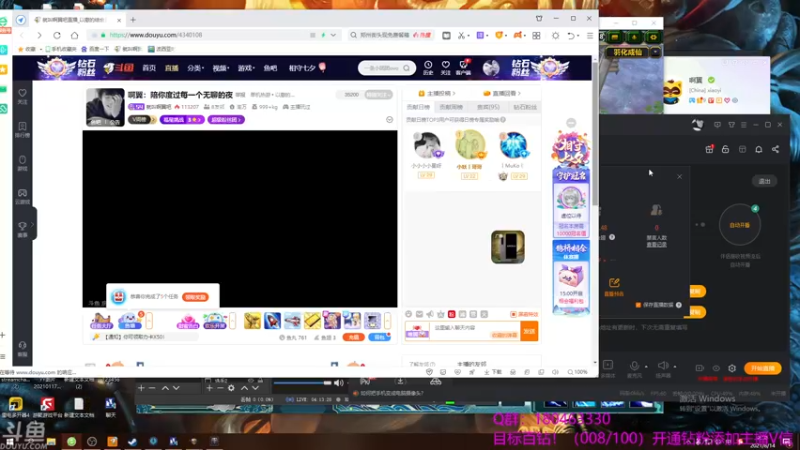Click the browser forward arrow
Image resolution: width=800 pixels, height=450 pixels.
tap(39, 35)
